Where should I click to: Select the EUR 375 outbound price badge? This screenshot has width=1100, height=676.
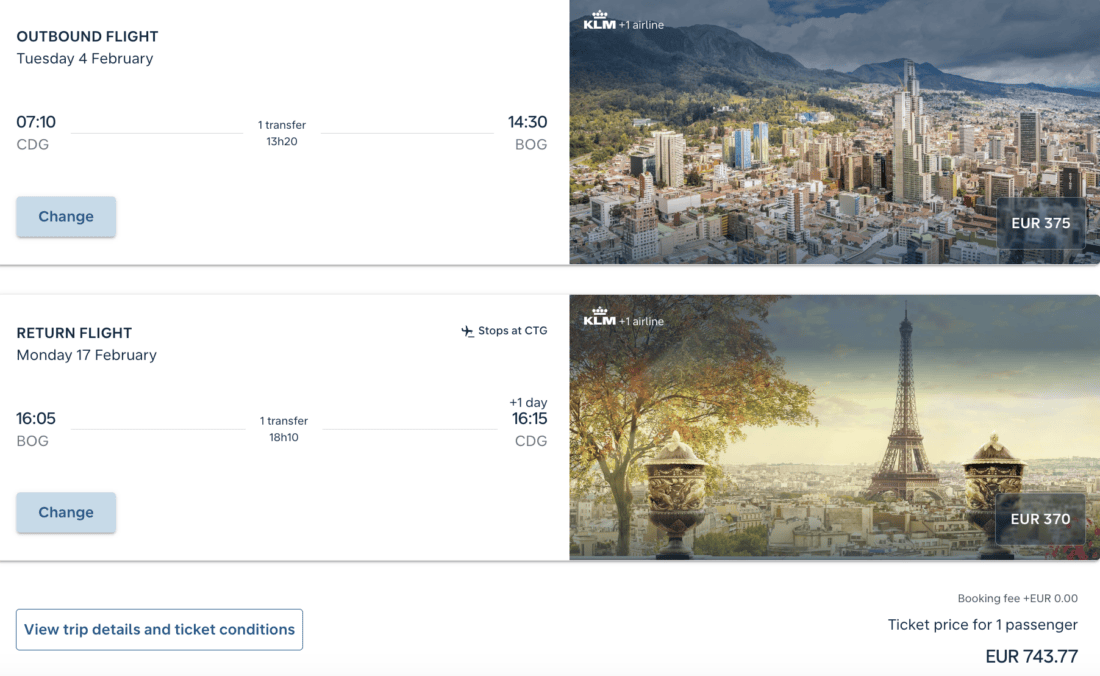(1040, 224)
